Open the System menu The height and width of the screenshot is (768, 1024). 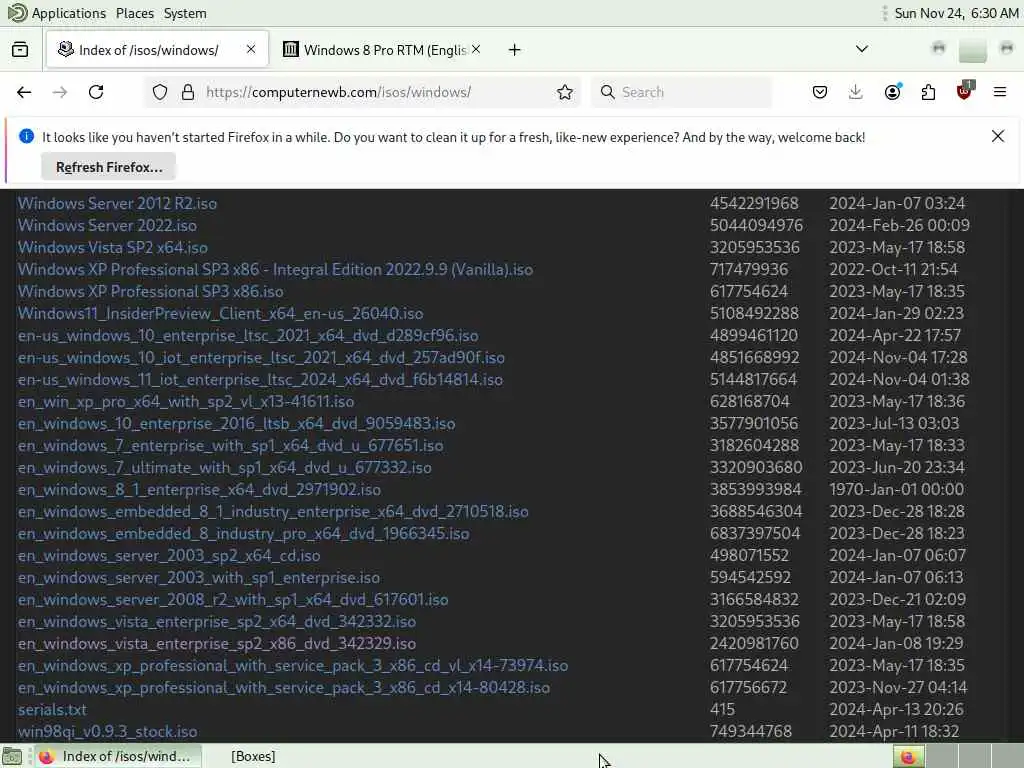[x=185, y=13]
